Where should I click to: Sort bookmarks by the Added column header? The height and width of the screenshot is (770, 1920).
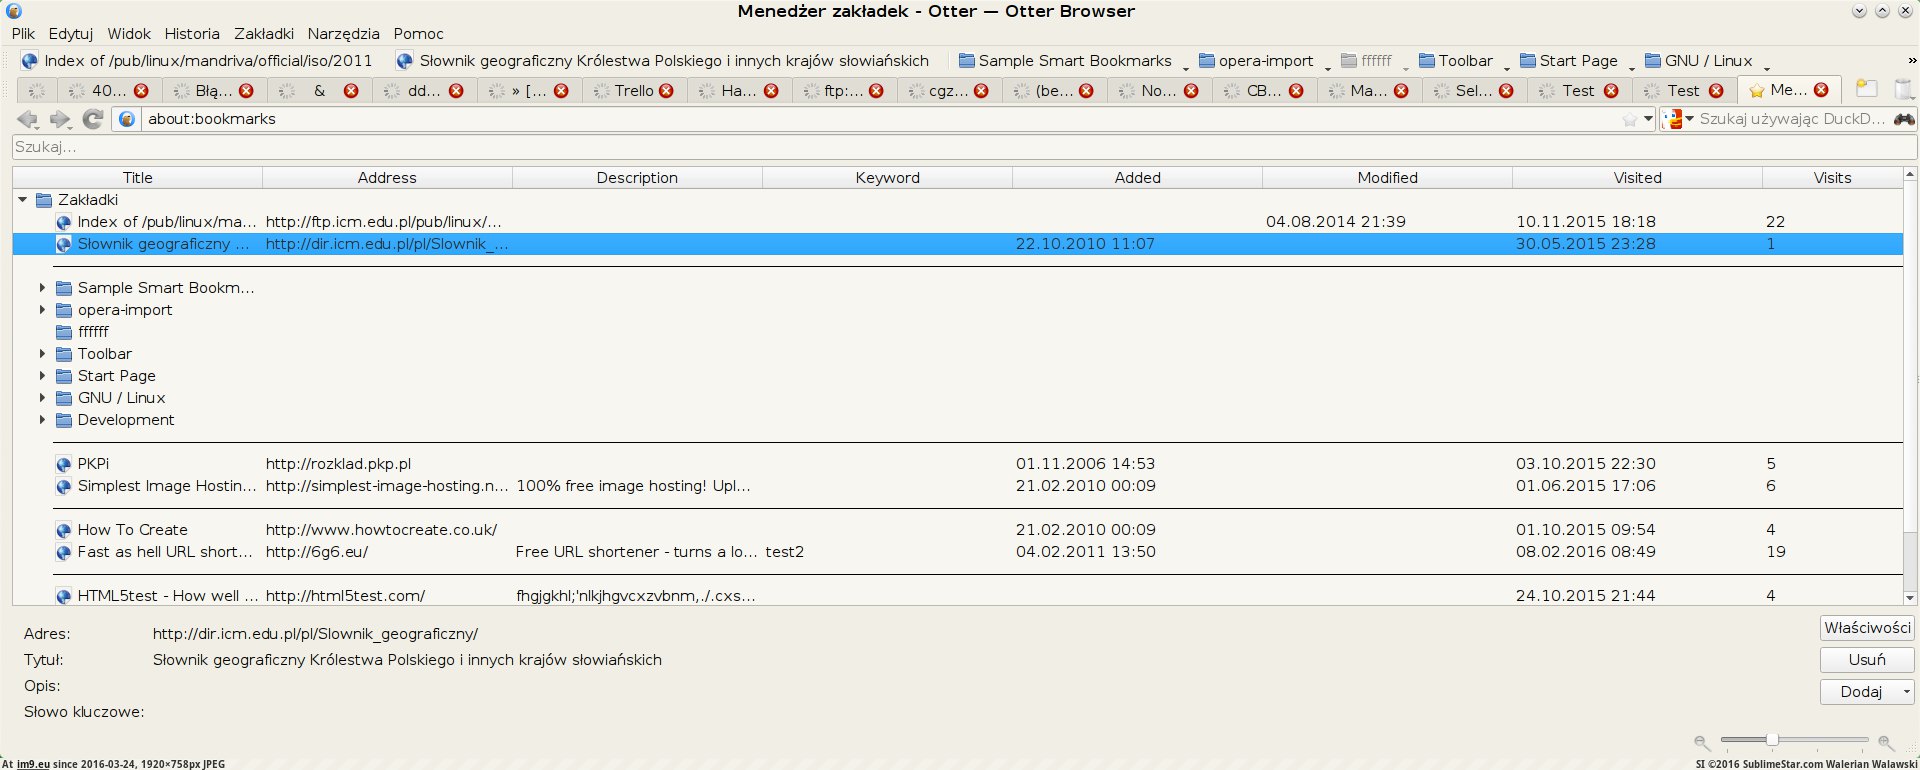click(x=1138, y=178)
